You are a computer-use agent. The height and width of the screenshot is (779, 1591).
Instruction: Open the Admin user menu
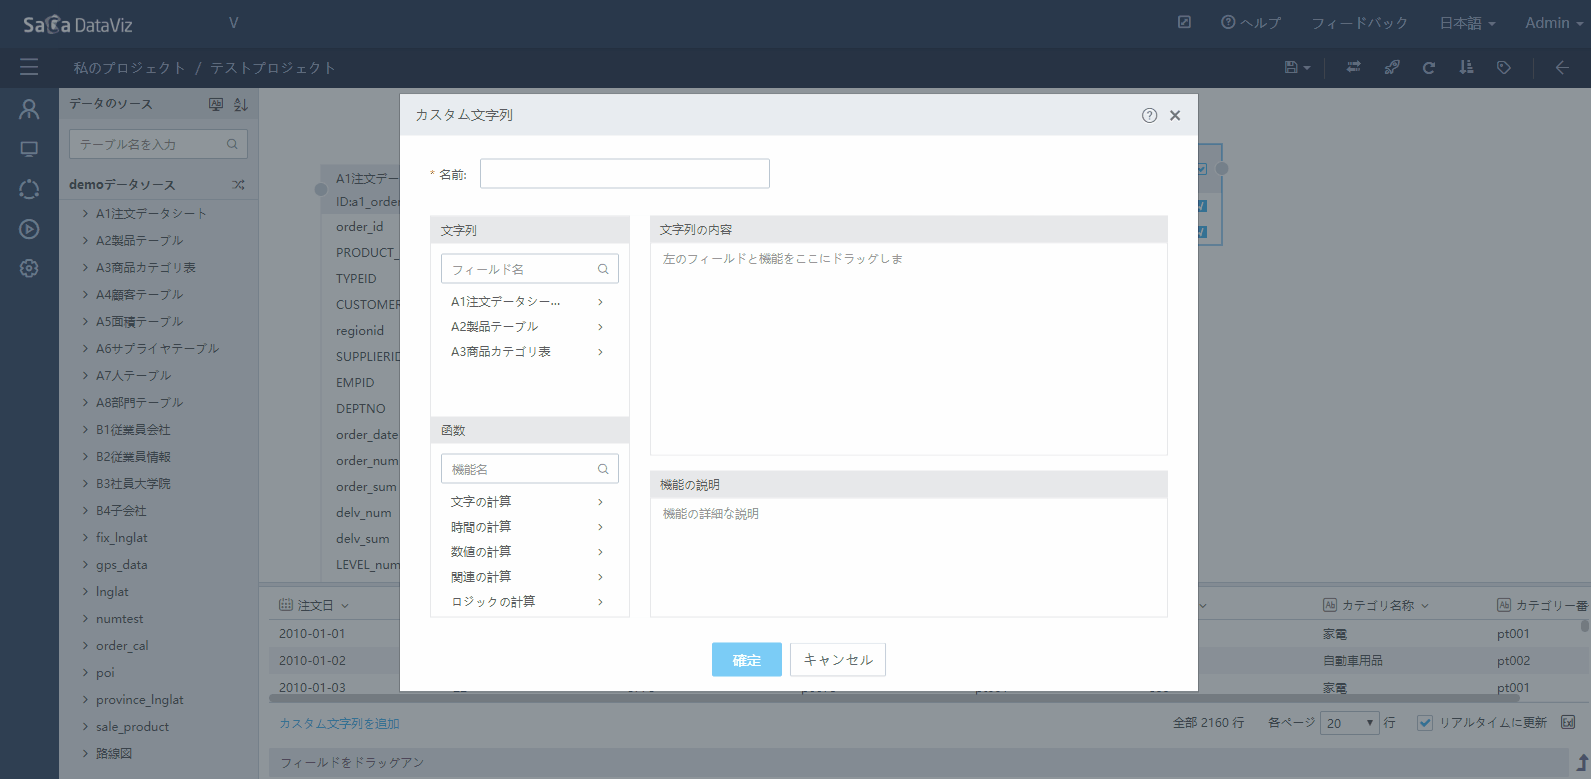click(1553, 23)
